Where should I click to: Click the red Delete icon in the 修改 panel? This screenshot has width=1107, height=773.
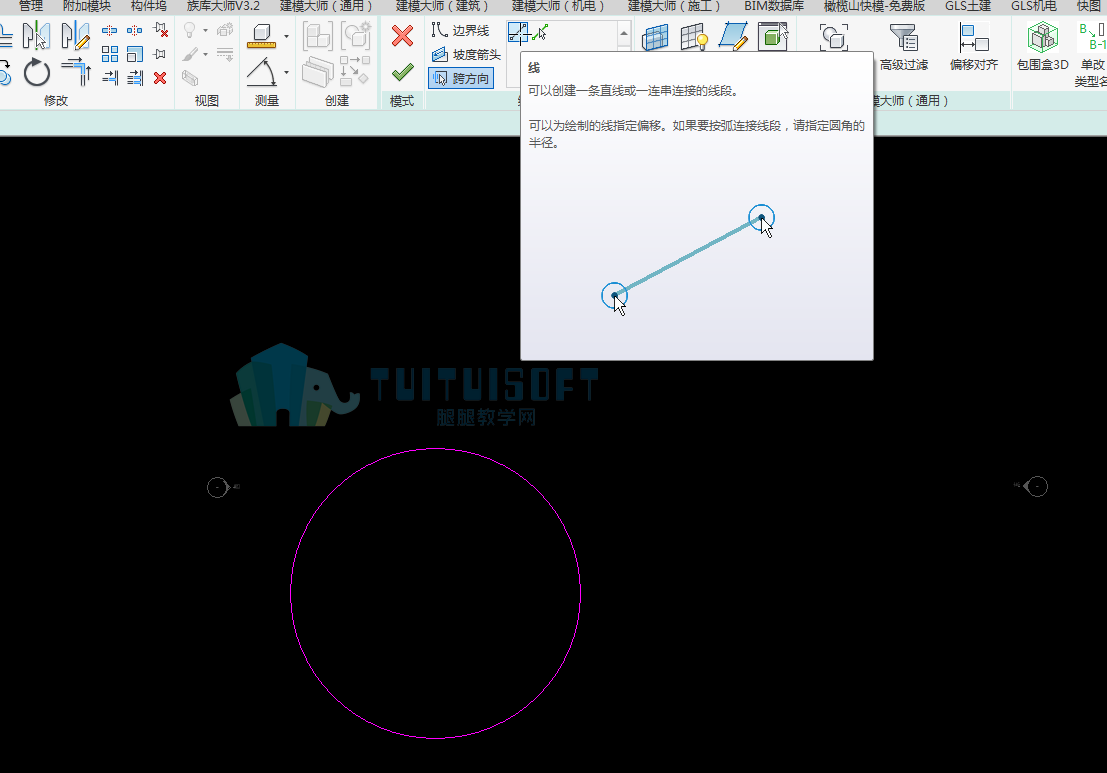(160, 78)
